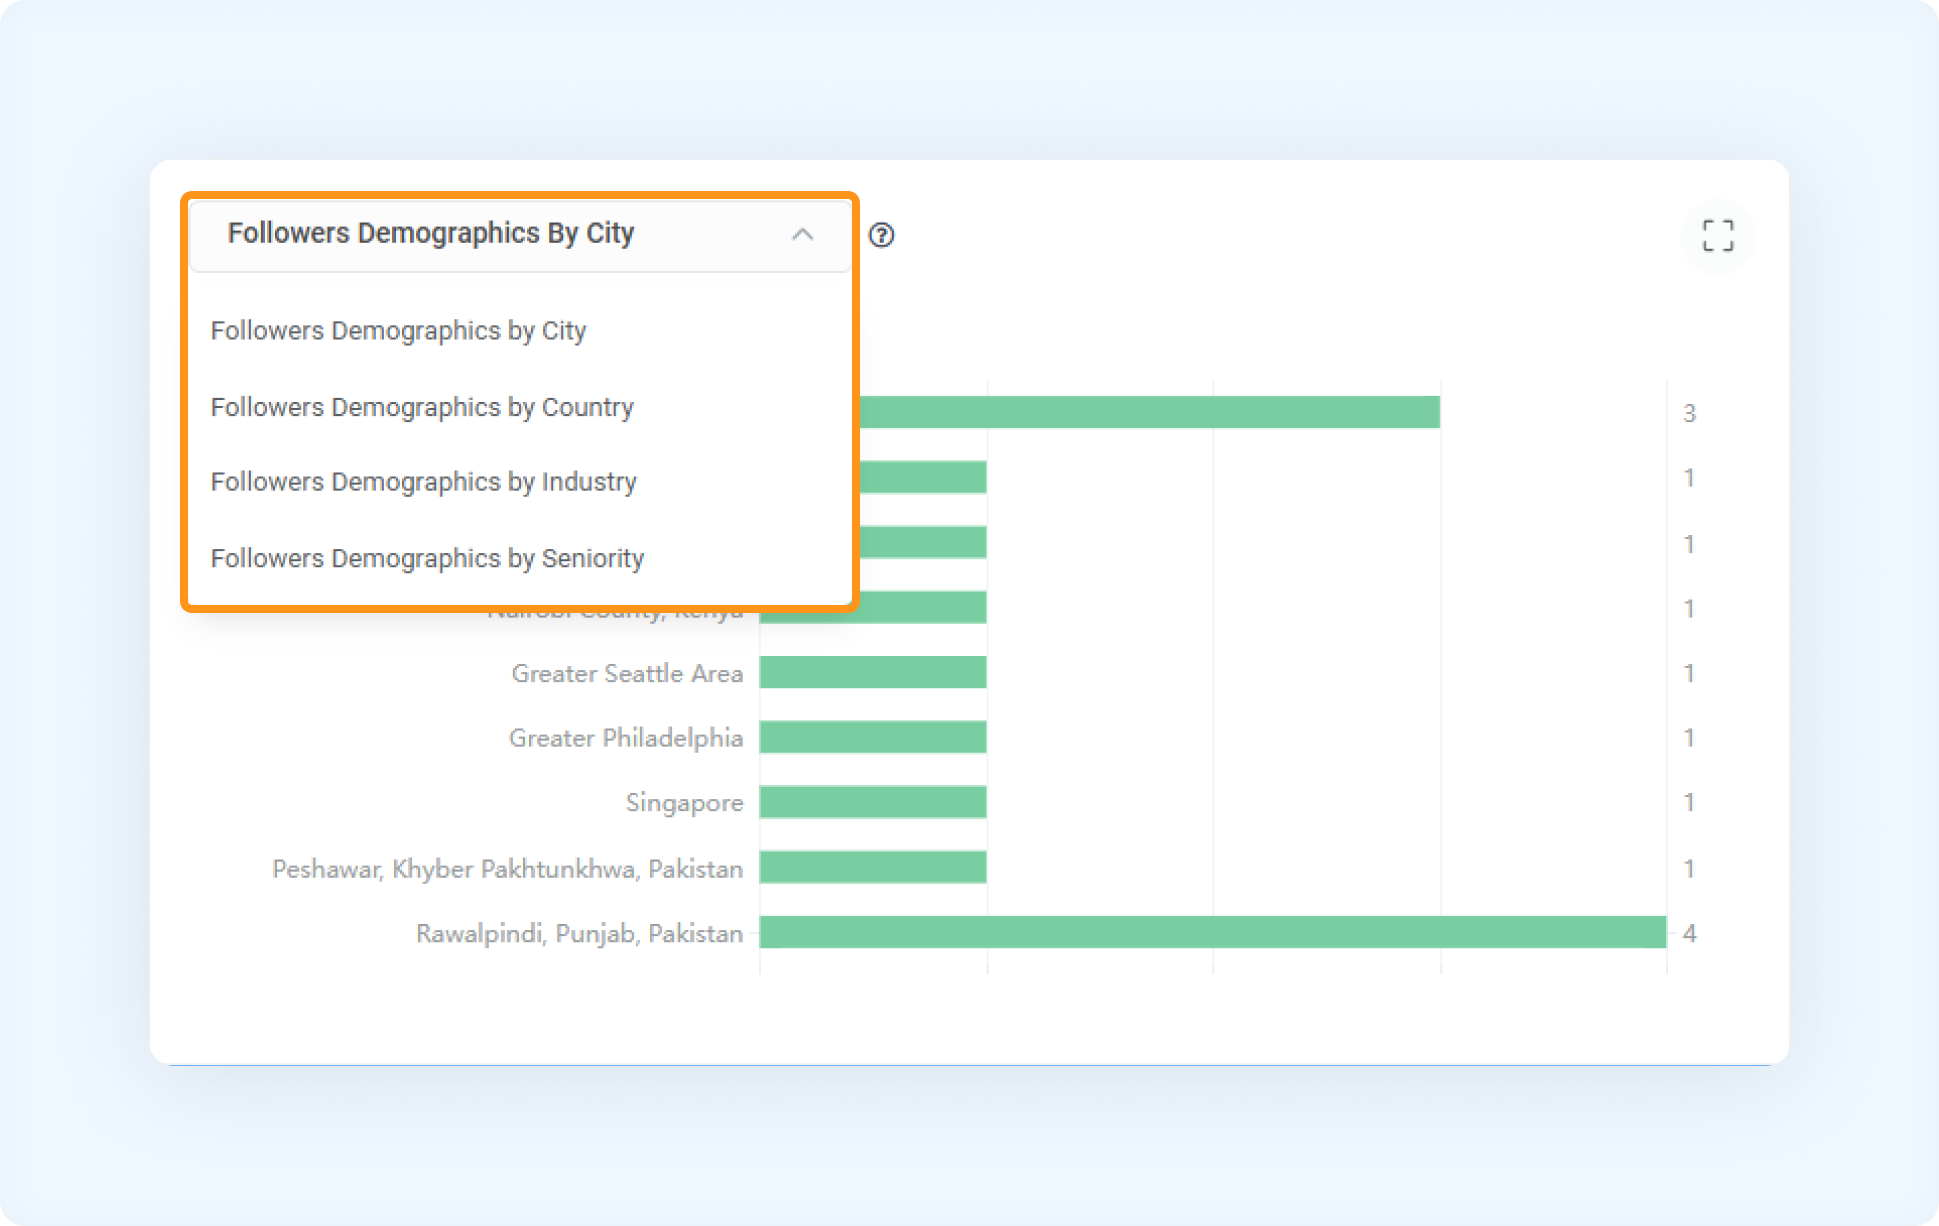The width and height of the screenshot is (1939, 1226).
Task: Click the top bar with value 3
Action: 1150,412
